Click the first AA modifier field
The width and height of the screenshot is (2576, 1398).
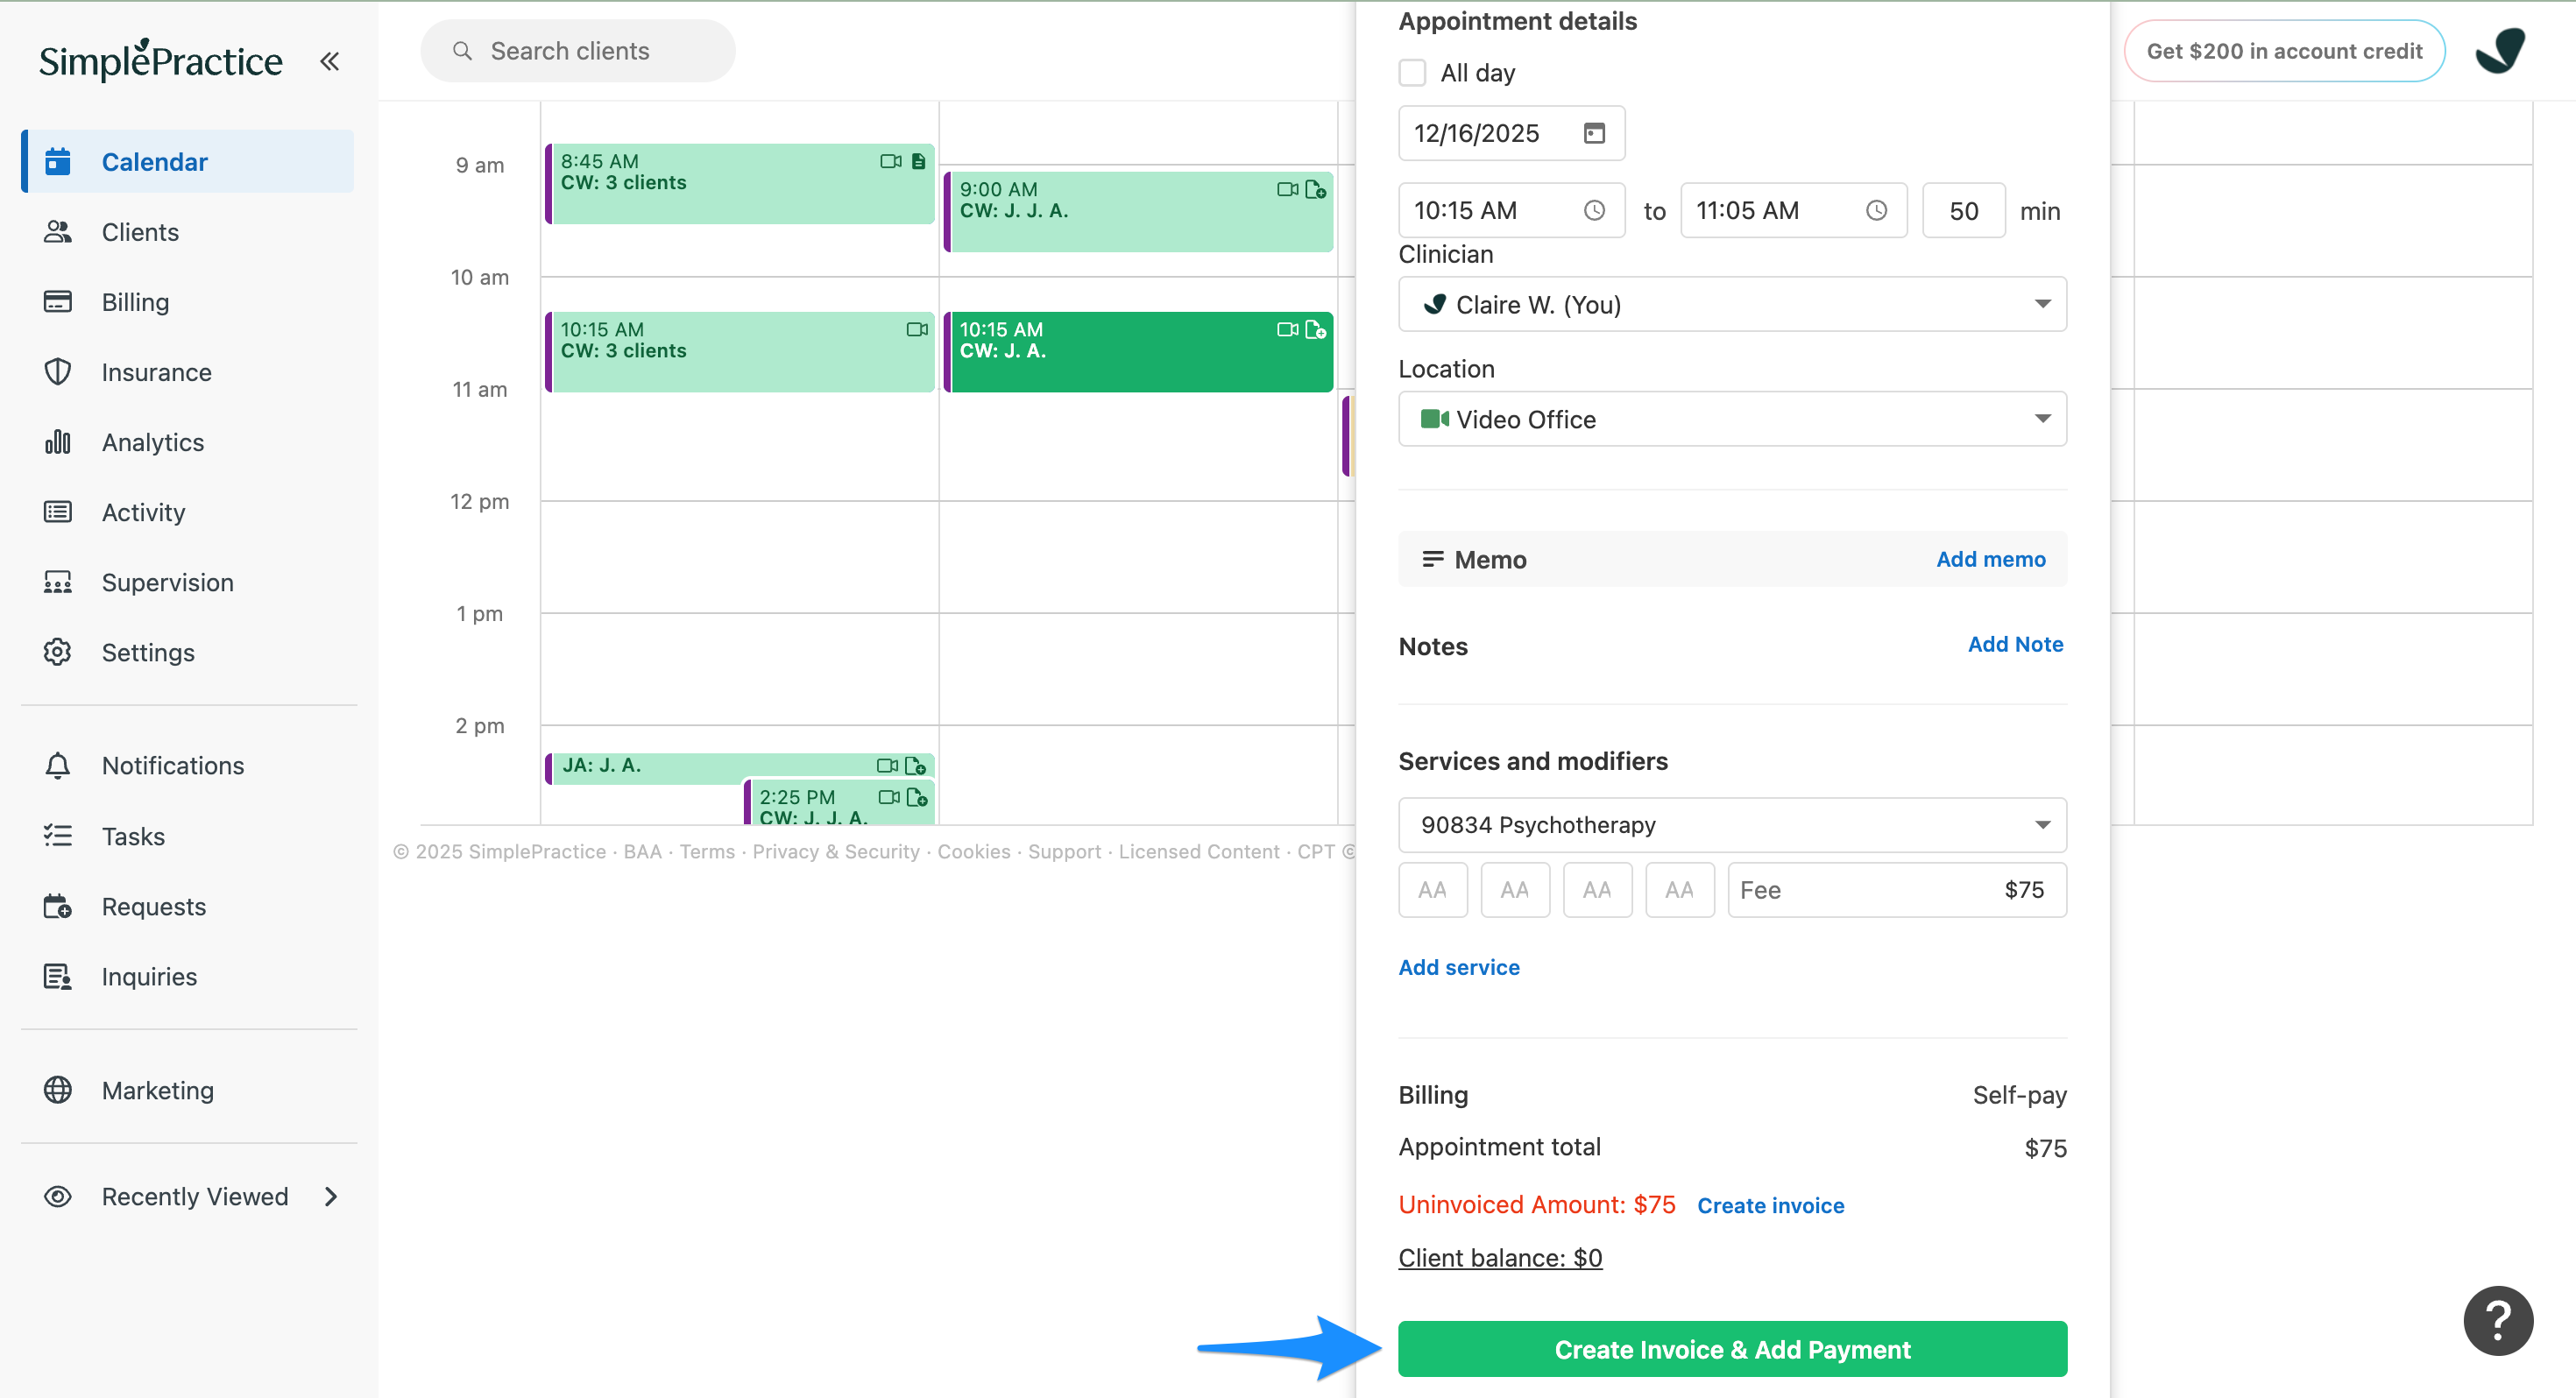[x=1432, y=889]
